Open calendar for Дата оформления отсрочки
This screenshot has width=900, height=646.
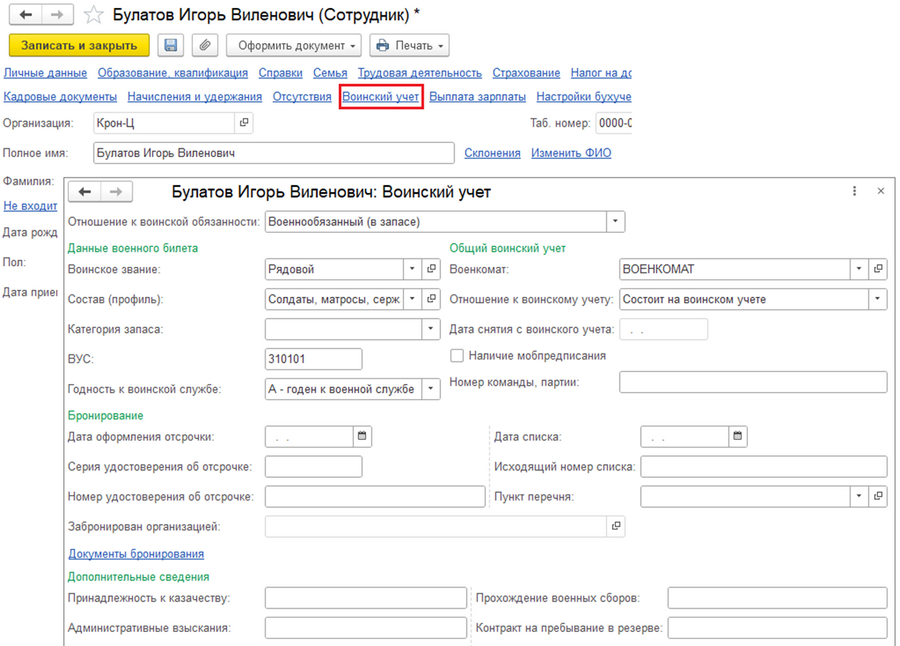click(x=362, y=436)
